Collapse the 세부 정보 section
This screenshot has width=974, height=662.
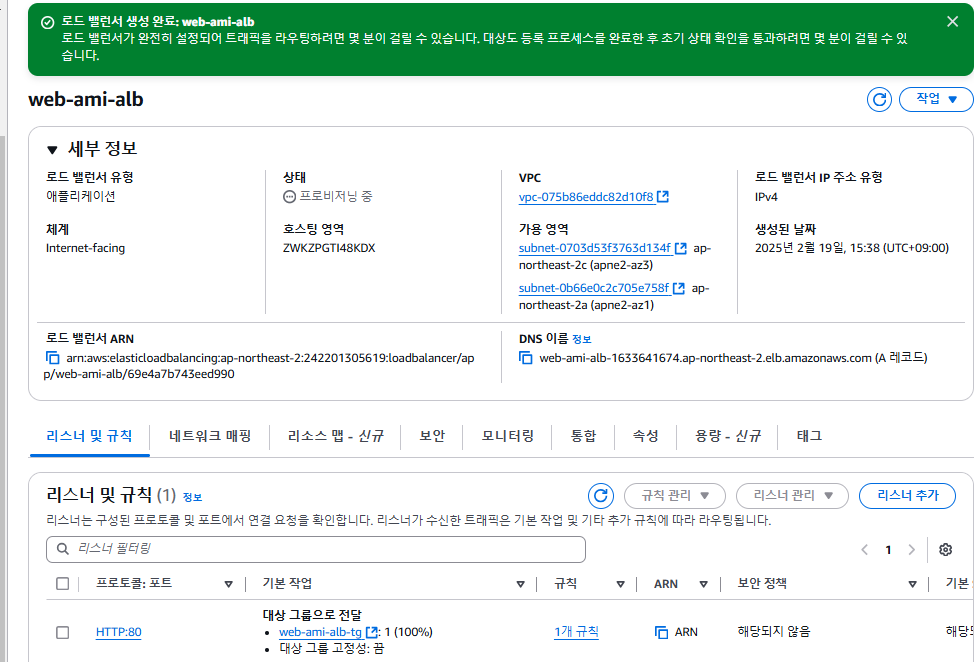[x=52, y=150]
